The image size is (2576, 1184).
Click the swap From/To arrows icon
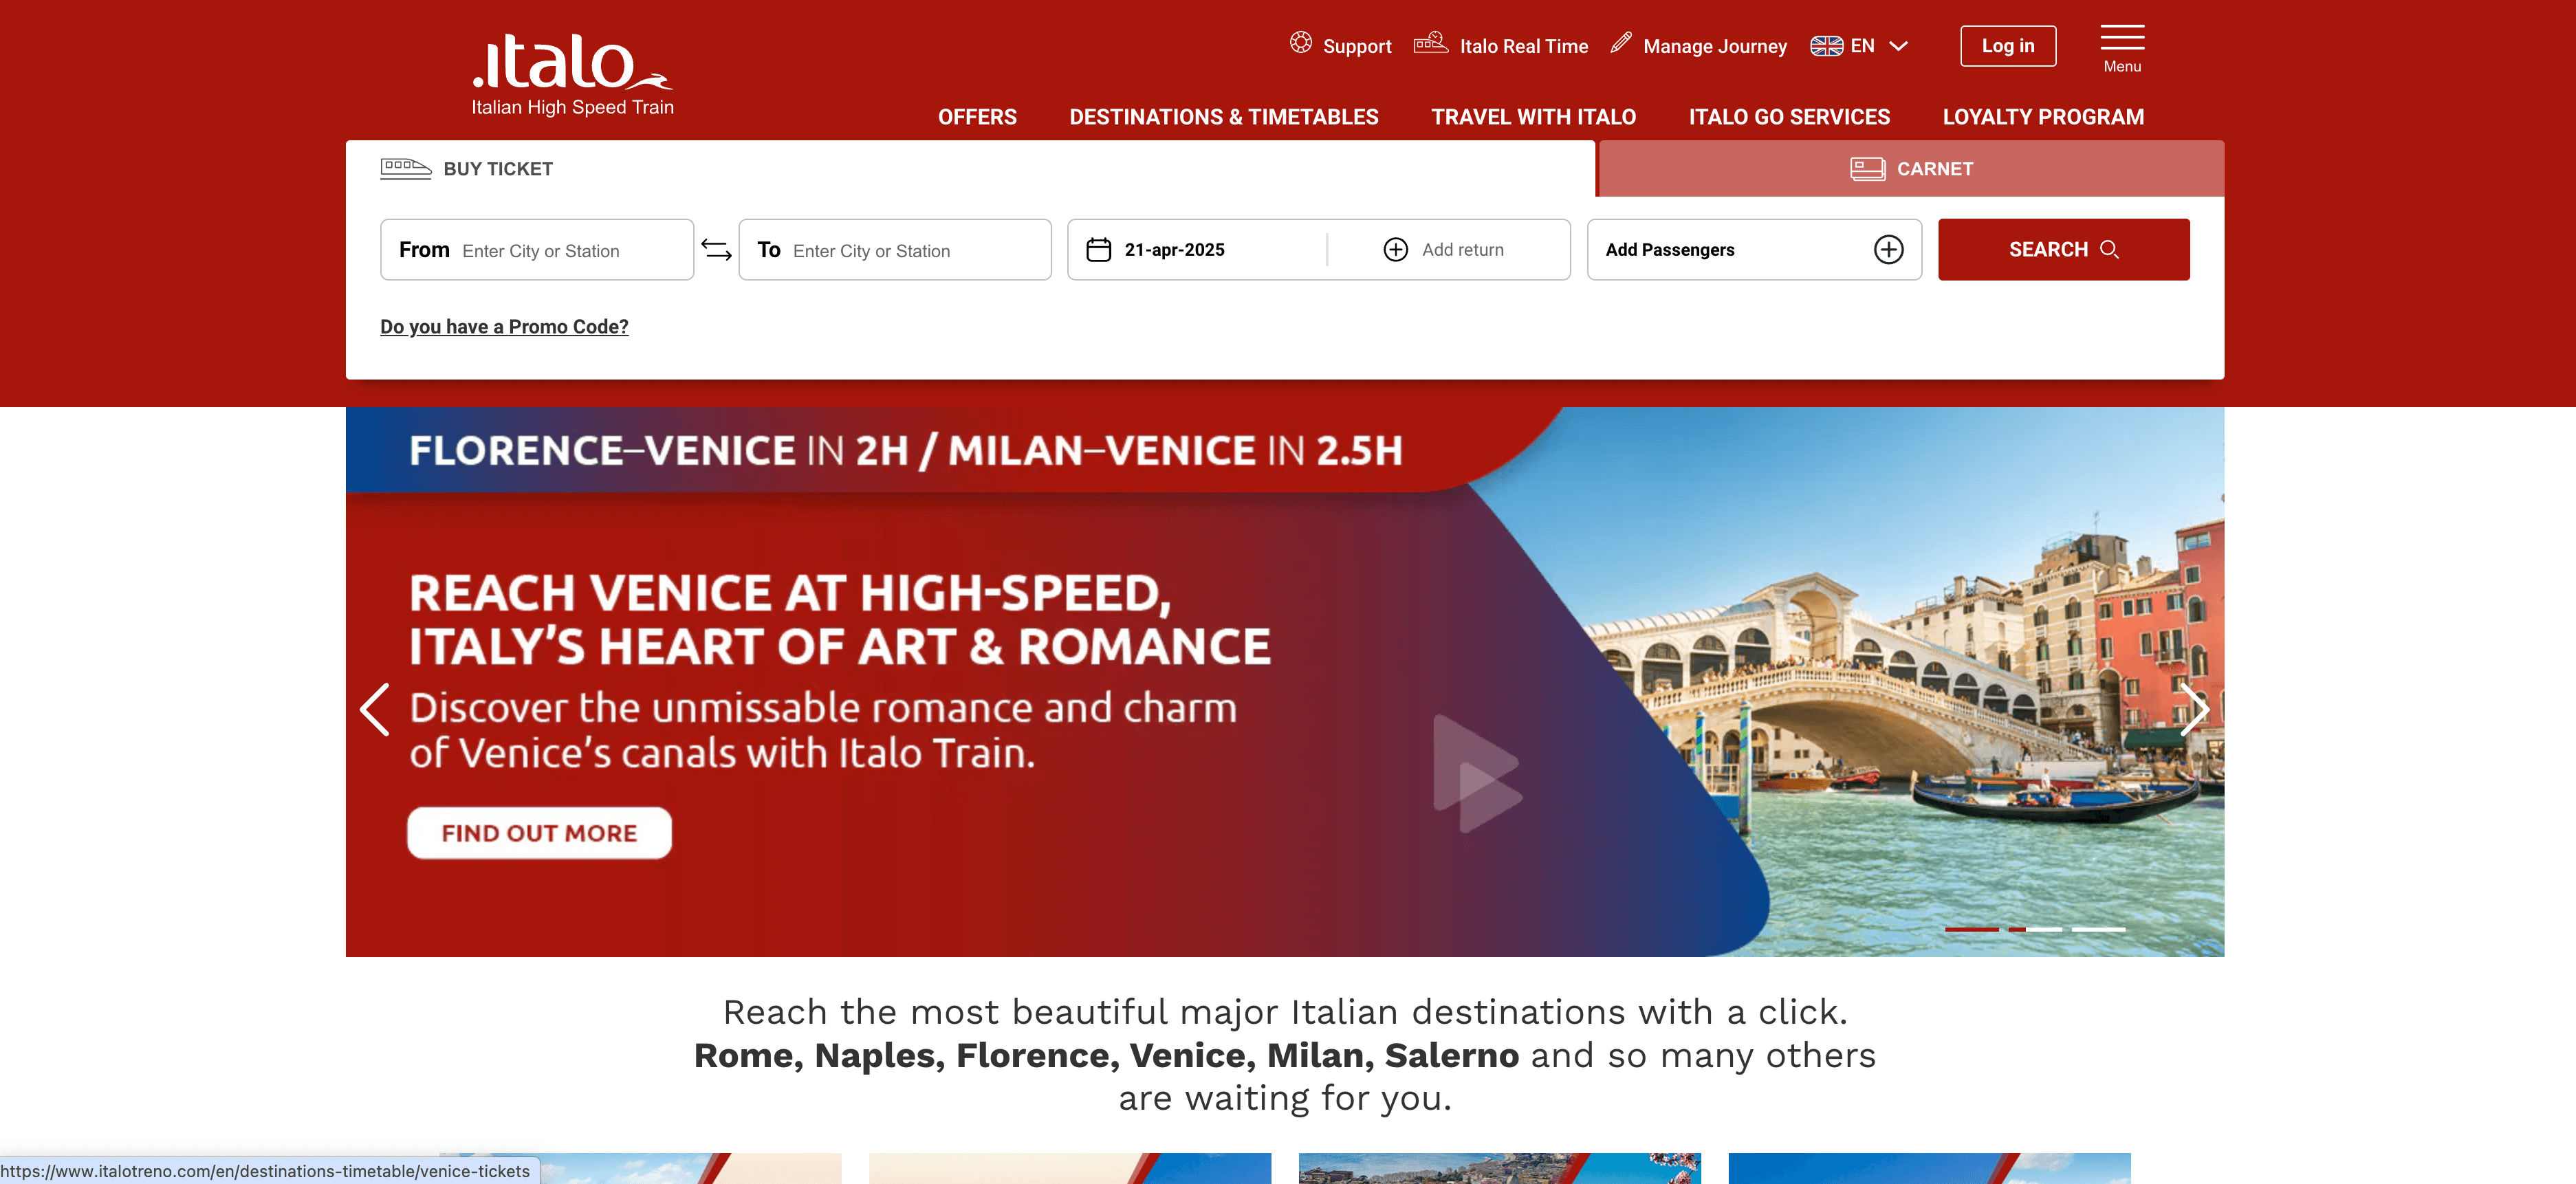pyautogui.click(x=716, y=249)
